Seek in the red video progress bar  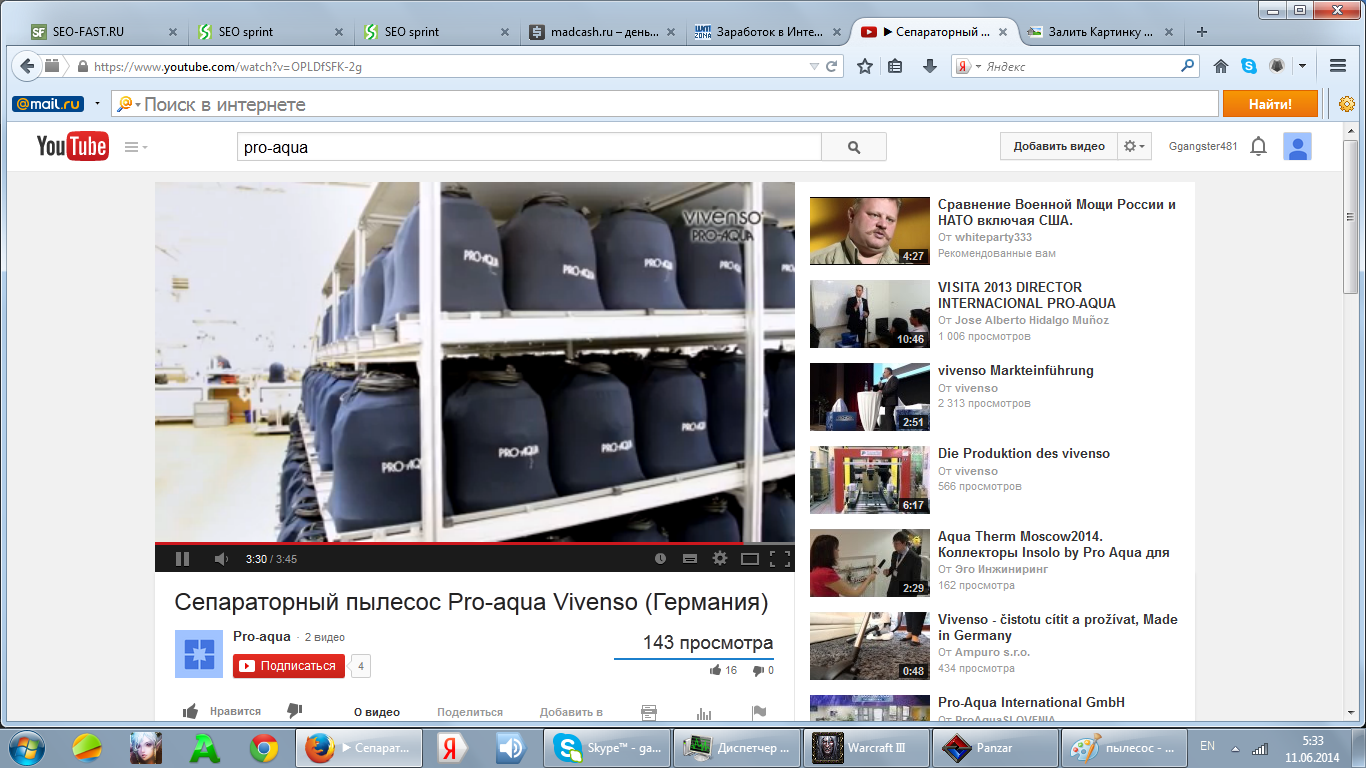(x=475, y=544)
